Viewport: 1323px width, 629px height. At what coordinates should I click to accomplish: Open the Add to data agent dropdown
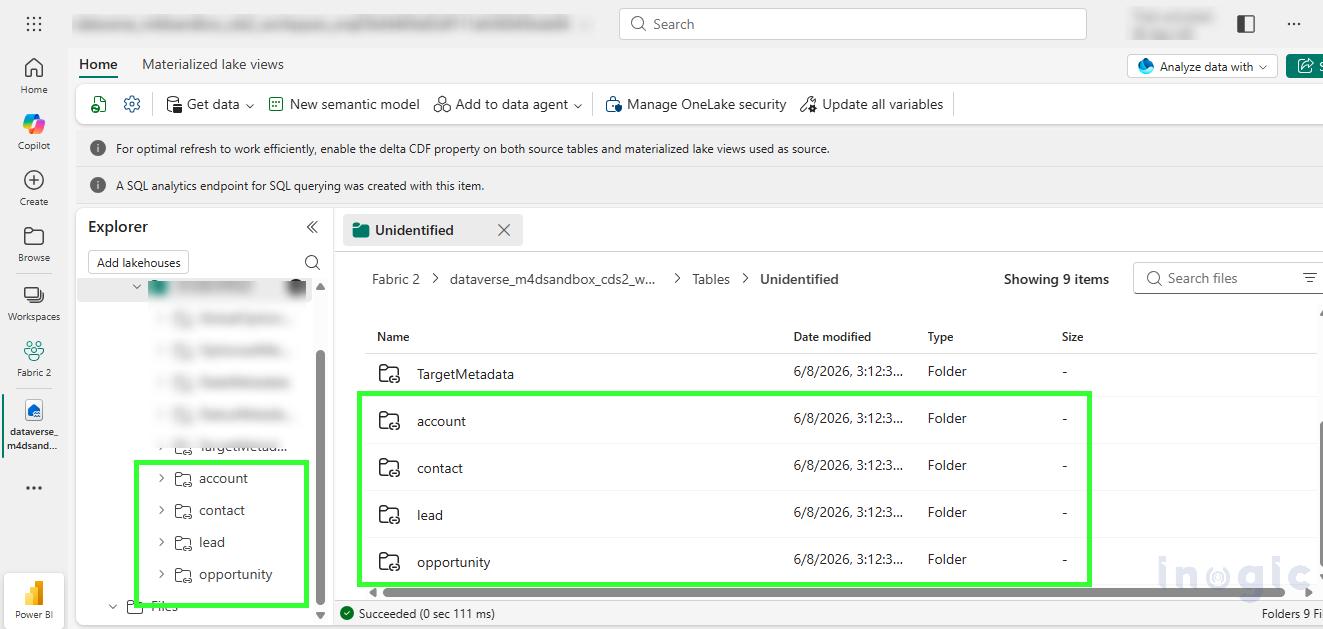507,104
